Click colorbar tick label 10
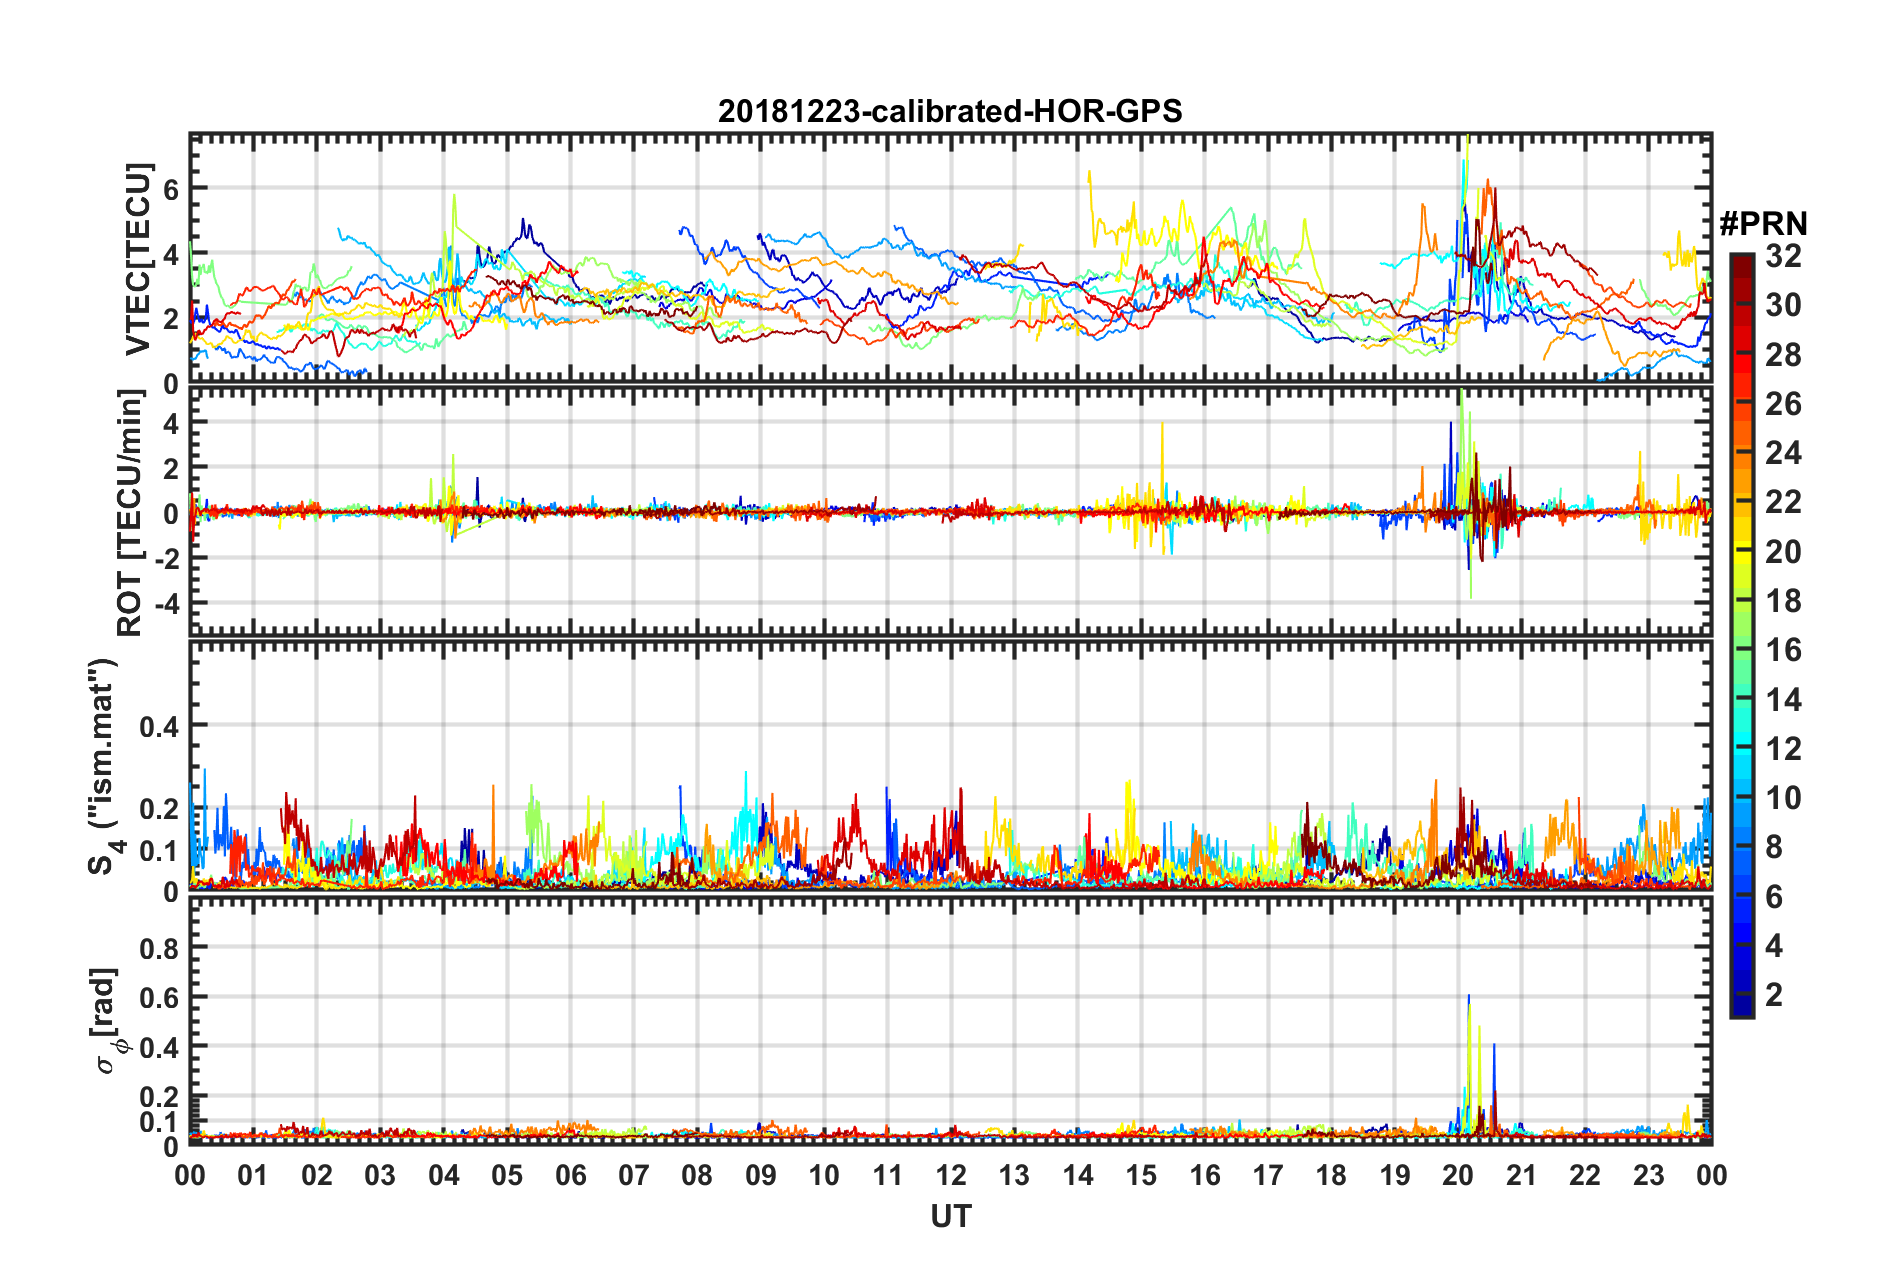Screen dimensions: 1902x1272 [1783, 798]
